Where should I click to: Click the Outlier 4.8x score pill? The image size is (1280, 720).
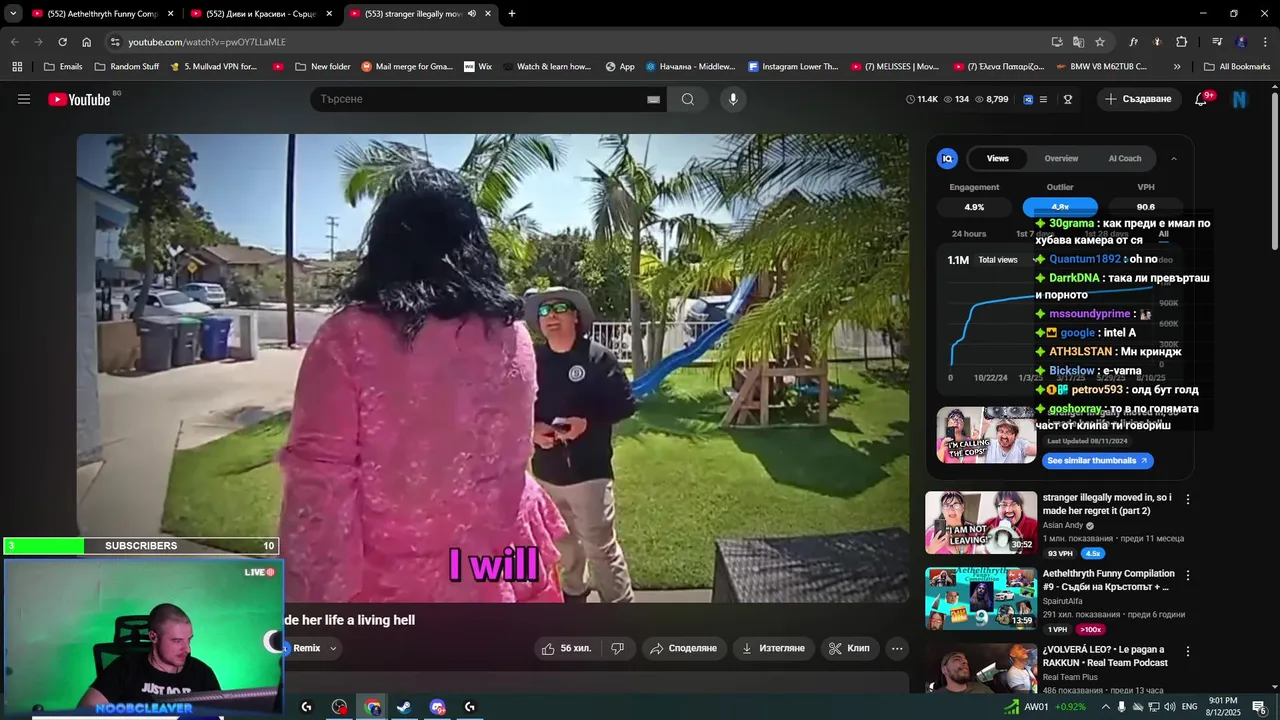1060,207
